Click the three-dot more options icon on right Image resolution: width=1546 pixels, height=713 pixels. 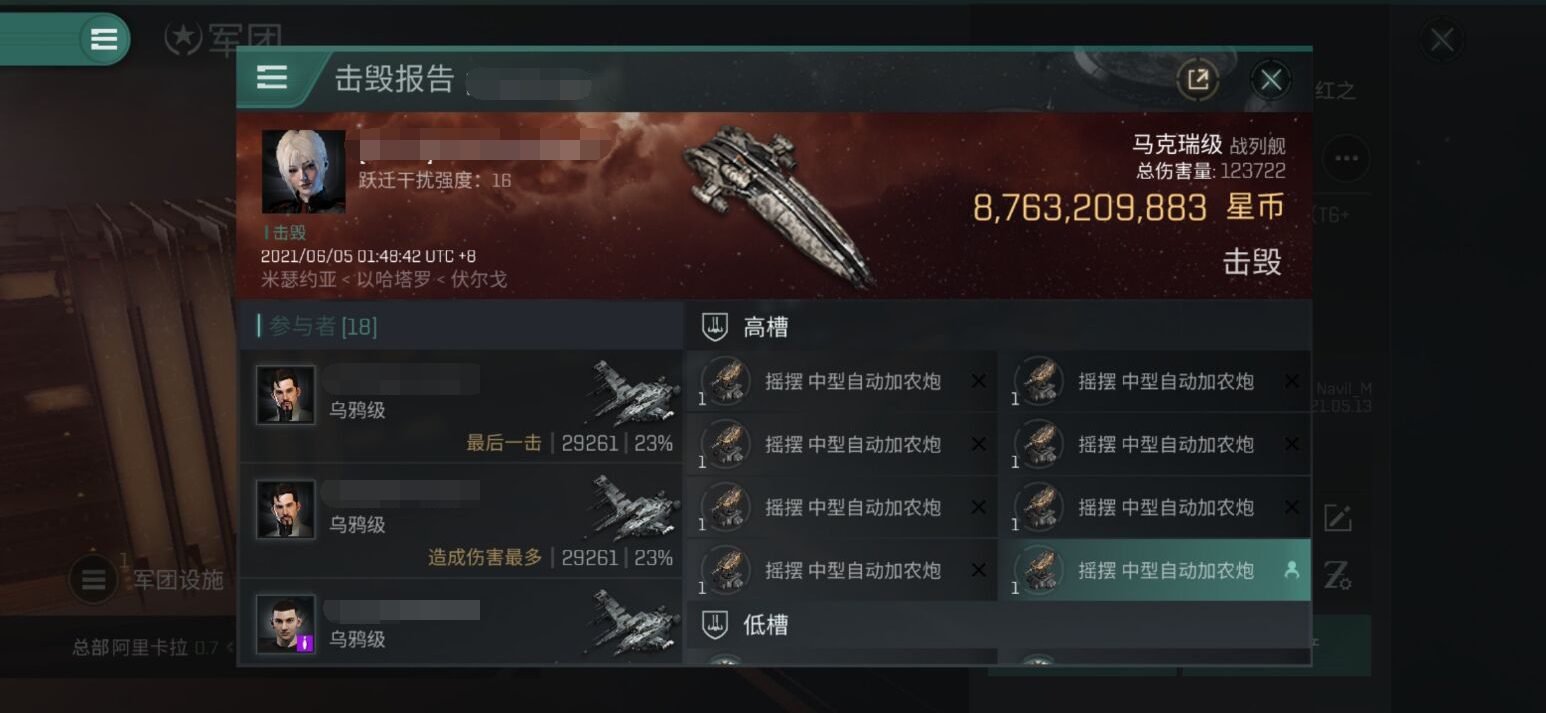(x=1346, y=158)
